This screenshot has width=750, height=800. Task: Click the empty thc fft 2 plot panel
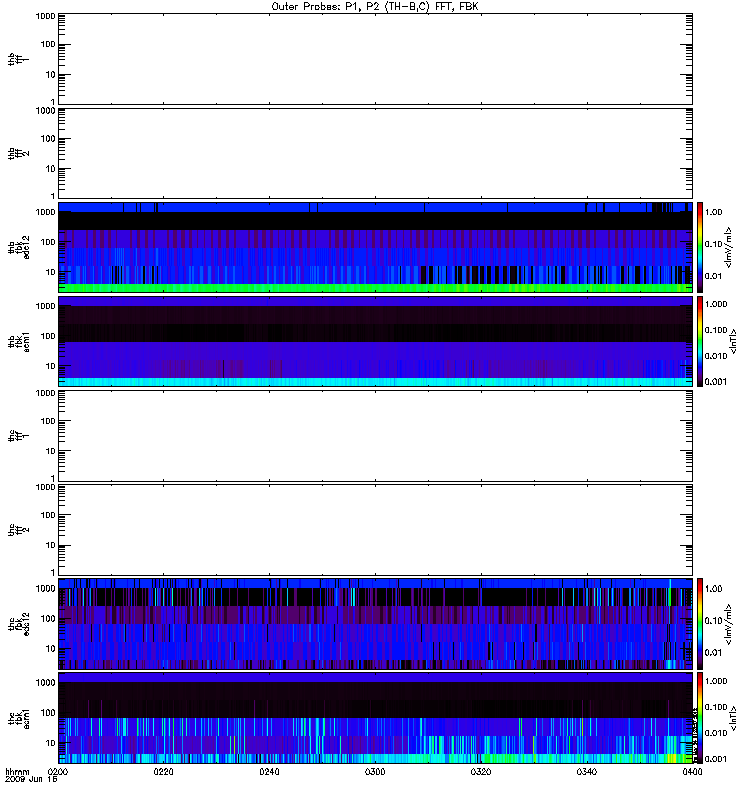coord(375,530)
